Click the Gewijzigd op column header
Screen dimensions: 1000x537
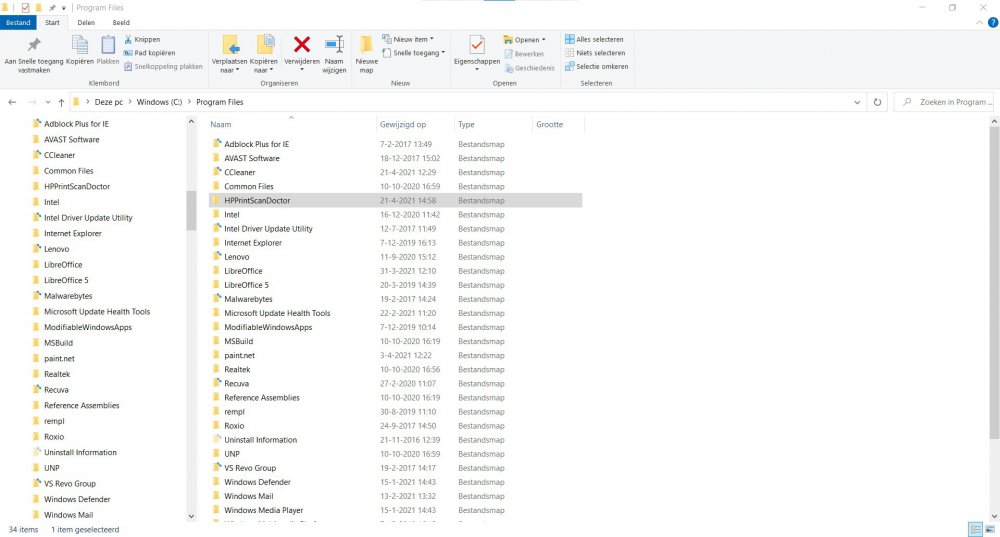click(403, 125)
